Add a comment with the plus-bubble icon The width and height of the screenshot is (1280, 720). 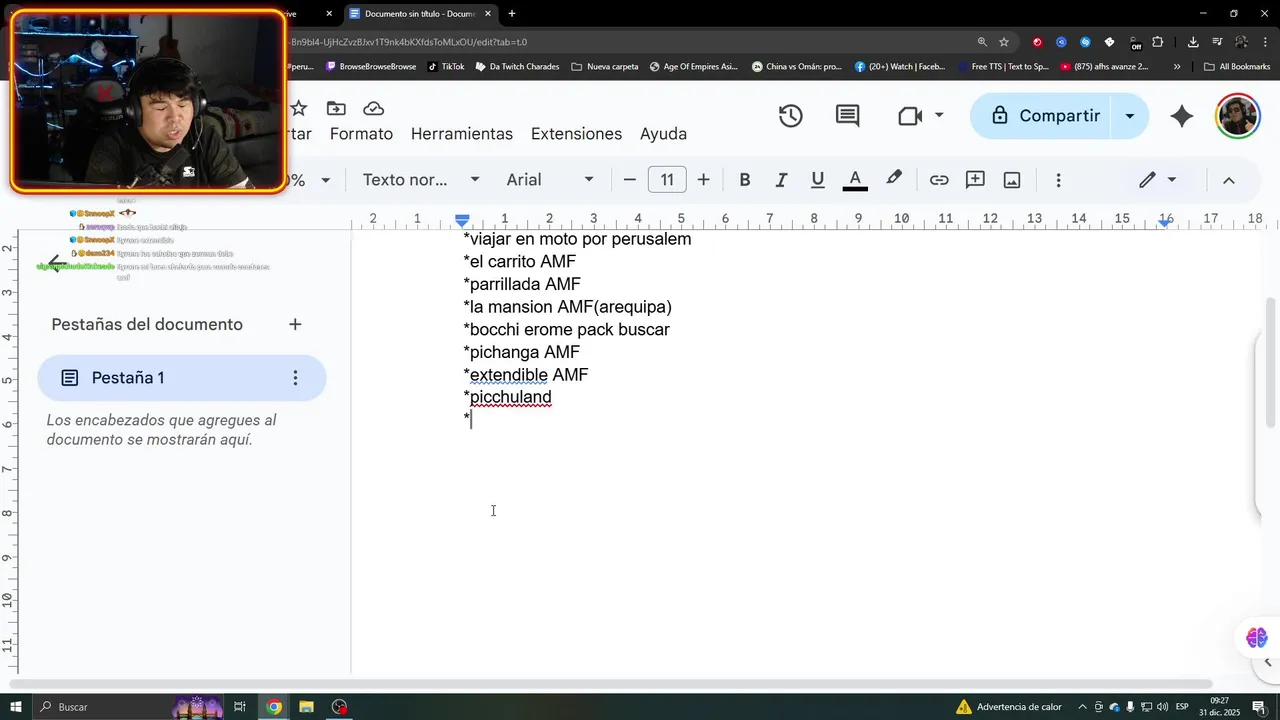tap(975, 180)
